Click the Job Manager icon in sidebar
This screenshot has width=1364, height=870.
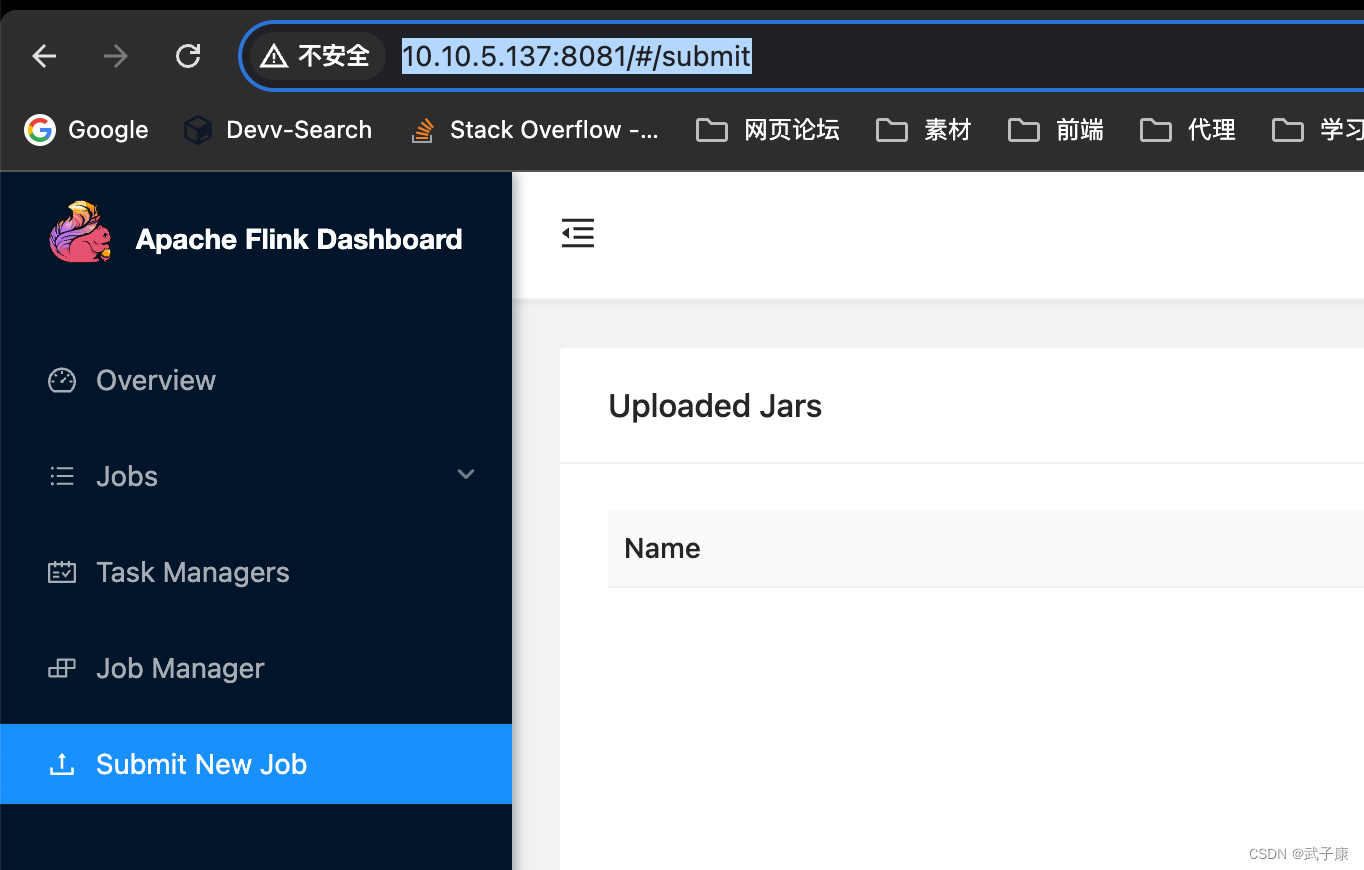tap(61, 668)
